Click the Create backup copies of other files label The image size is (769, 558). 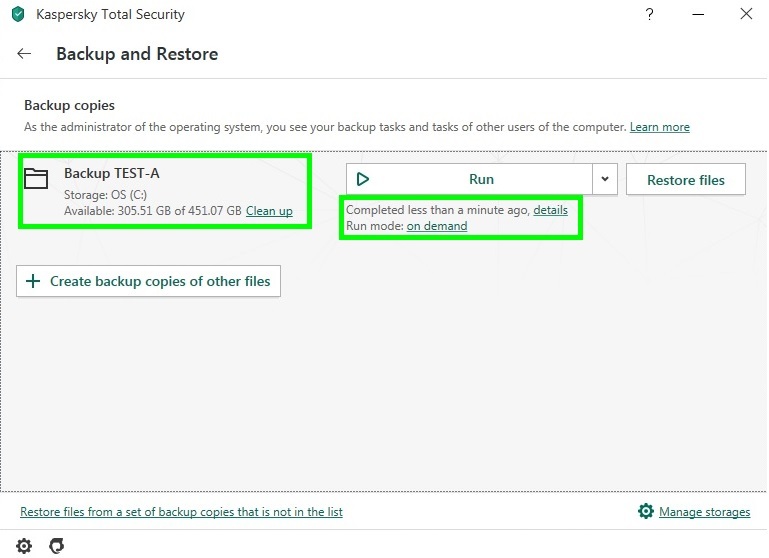tap(160, 281)
